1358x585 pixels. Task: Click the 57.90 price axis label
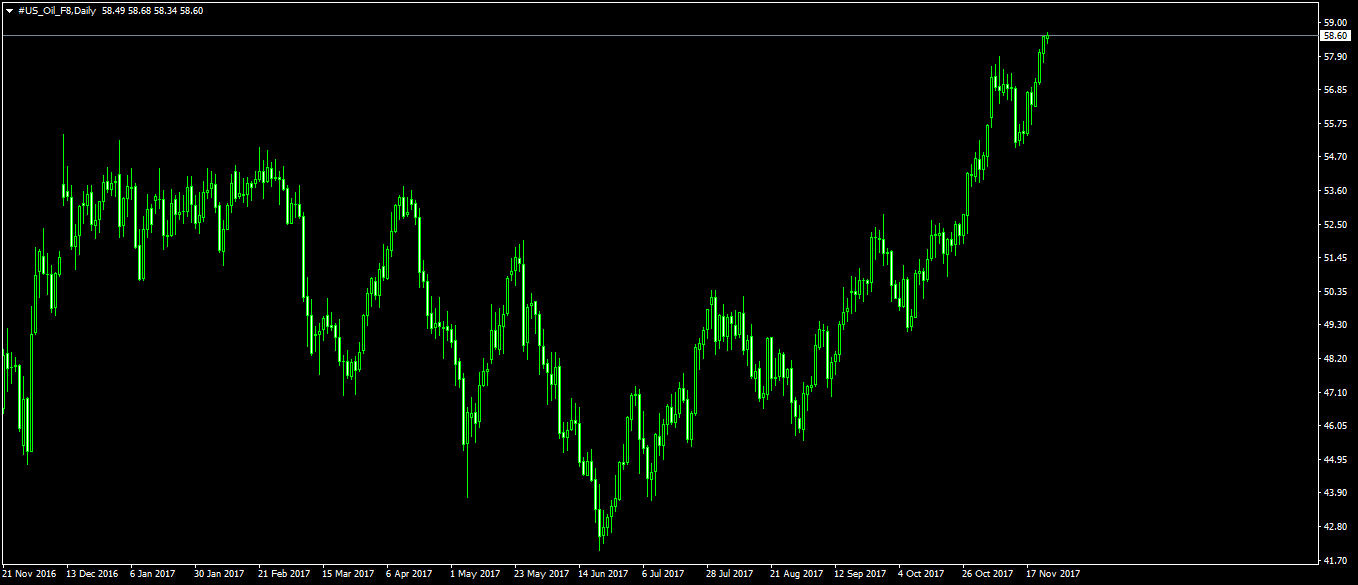pyautogui.click(x=1335, y=56)
